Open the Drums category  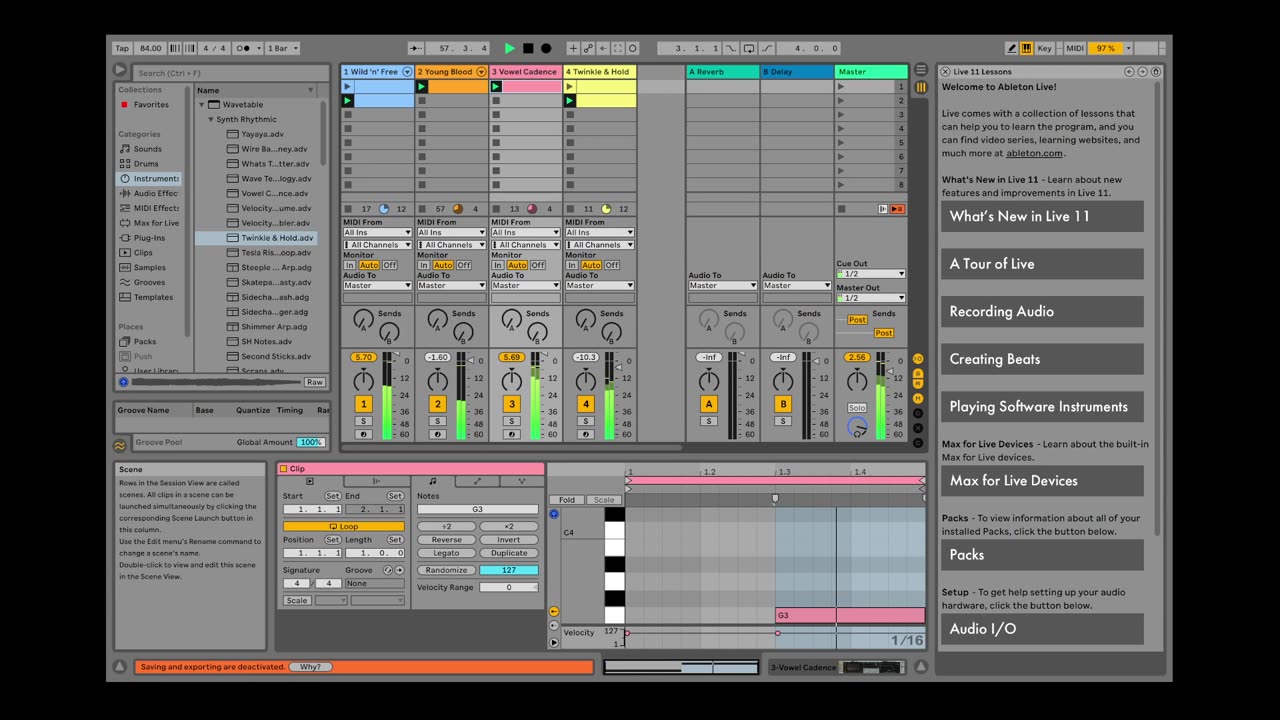pyautogui.click(x=146, y=164)
